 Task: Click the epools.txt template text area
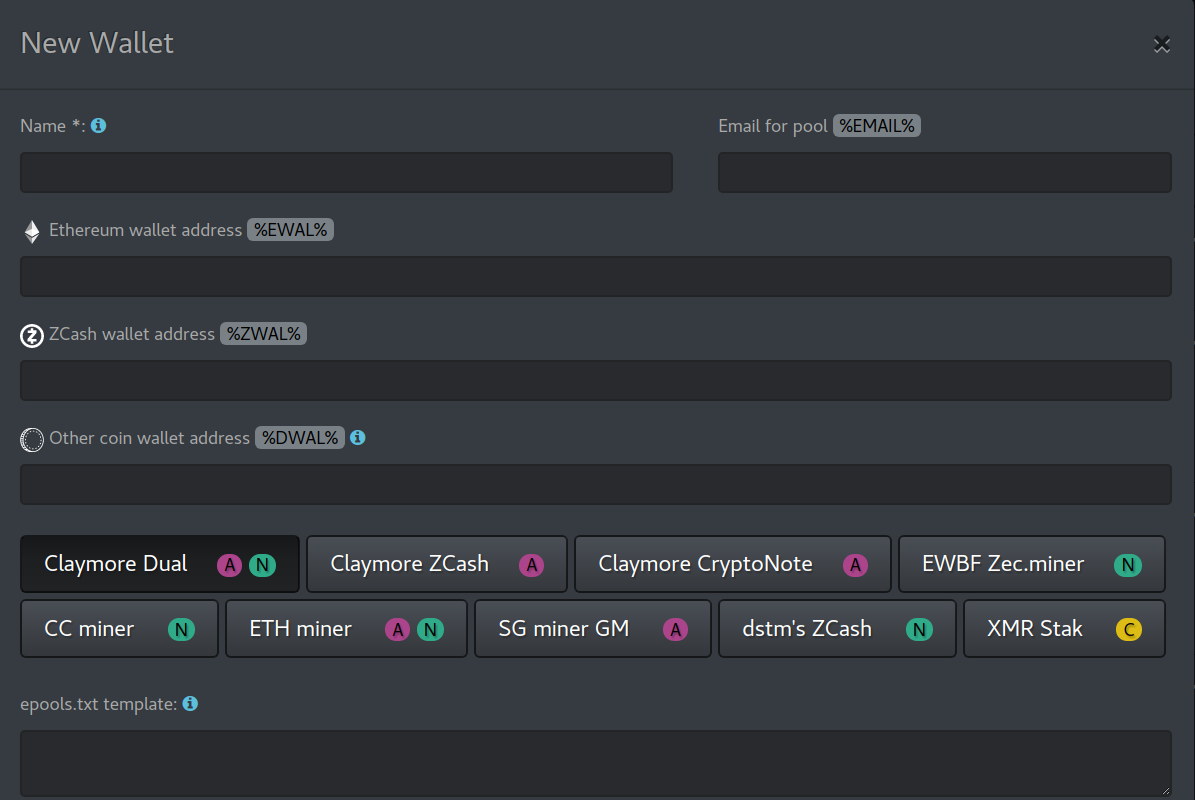click(x=596, y=764)
